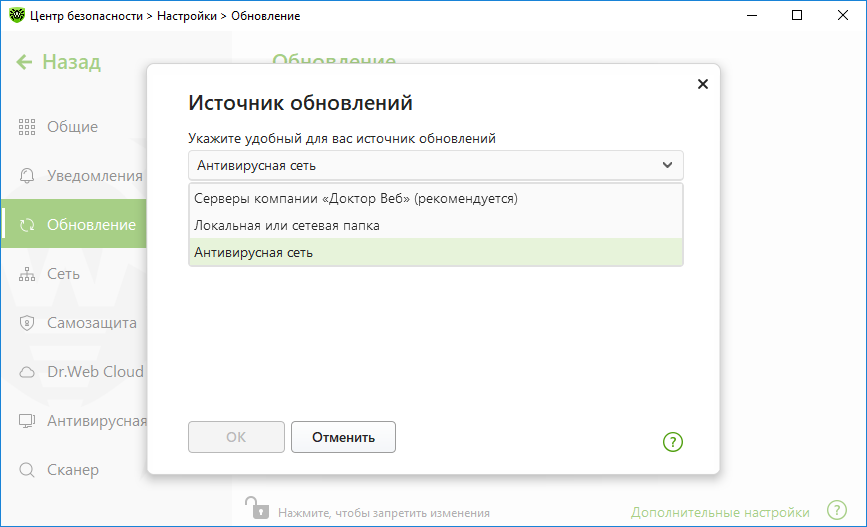Open the Сканер settings section
Screen dimensions: 867x527
pos(74,470)
